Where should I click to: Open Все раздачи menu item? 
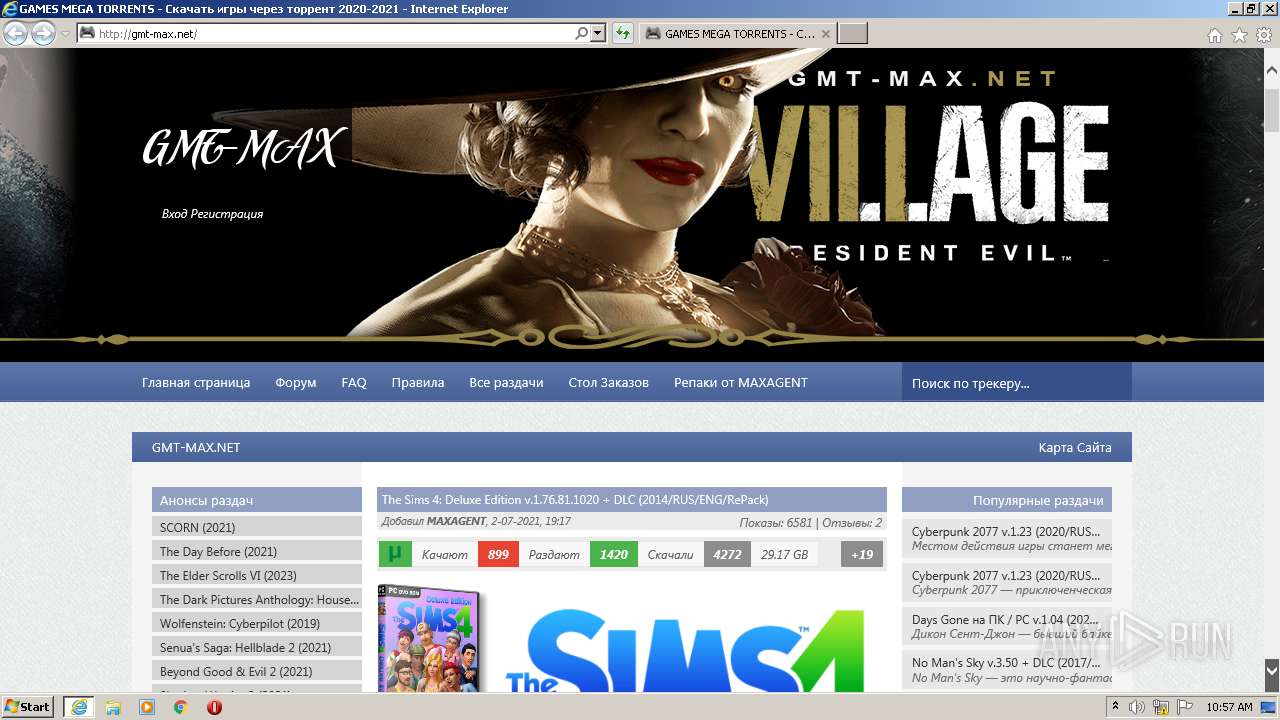coord(506,382)
